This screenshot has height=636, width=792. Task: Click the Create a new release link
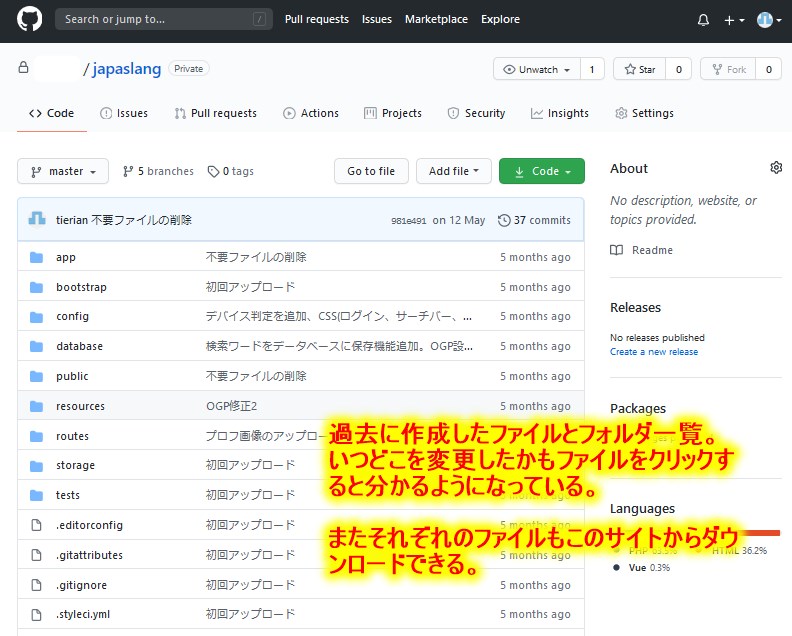654,352
